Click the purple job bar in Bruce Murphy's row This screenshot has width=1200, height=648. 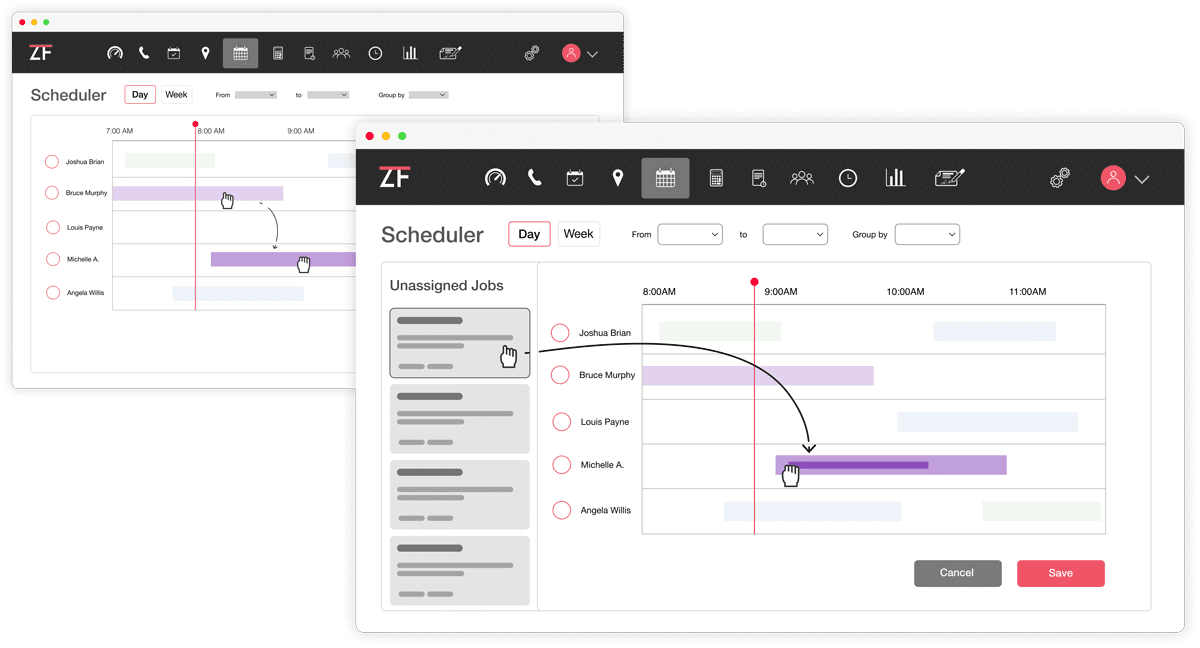[758, 376]
